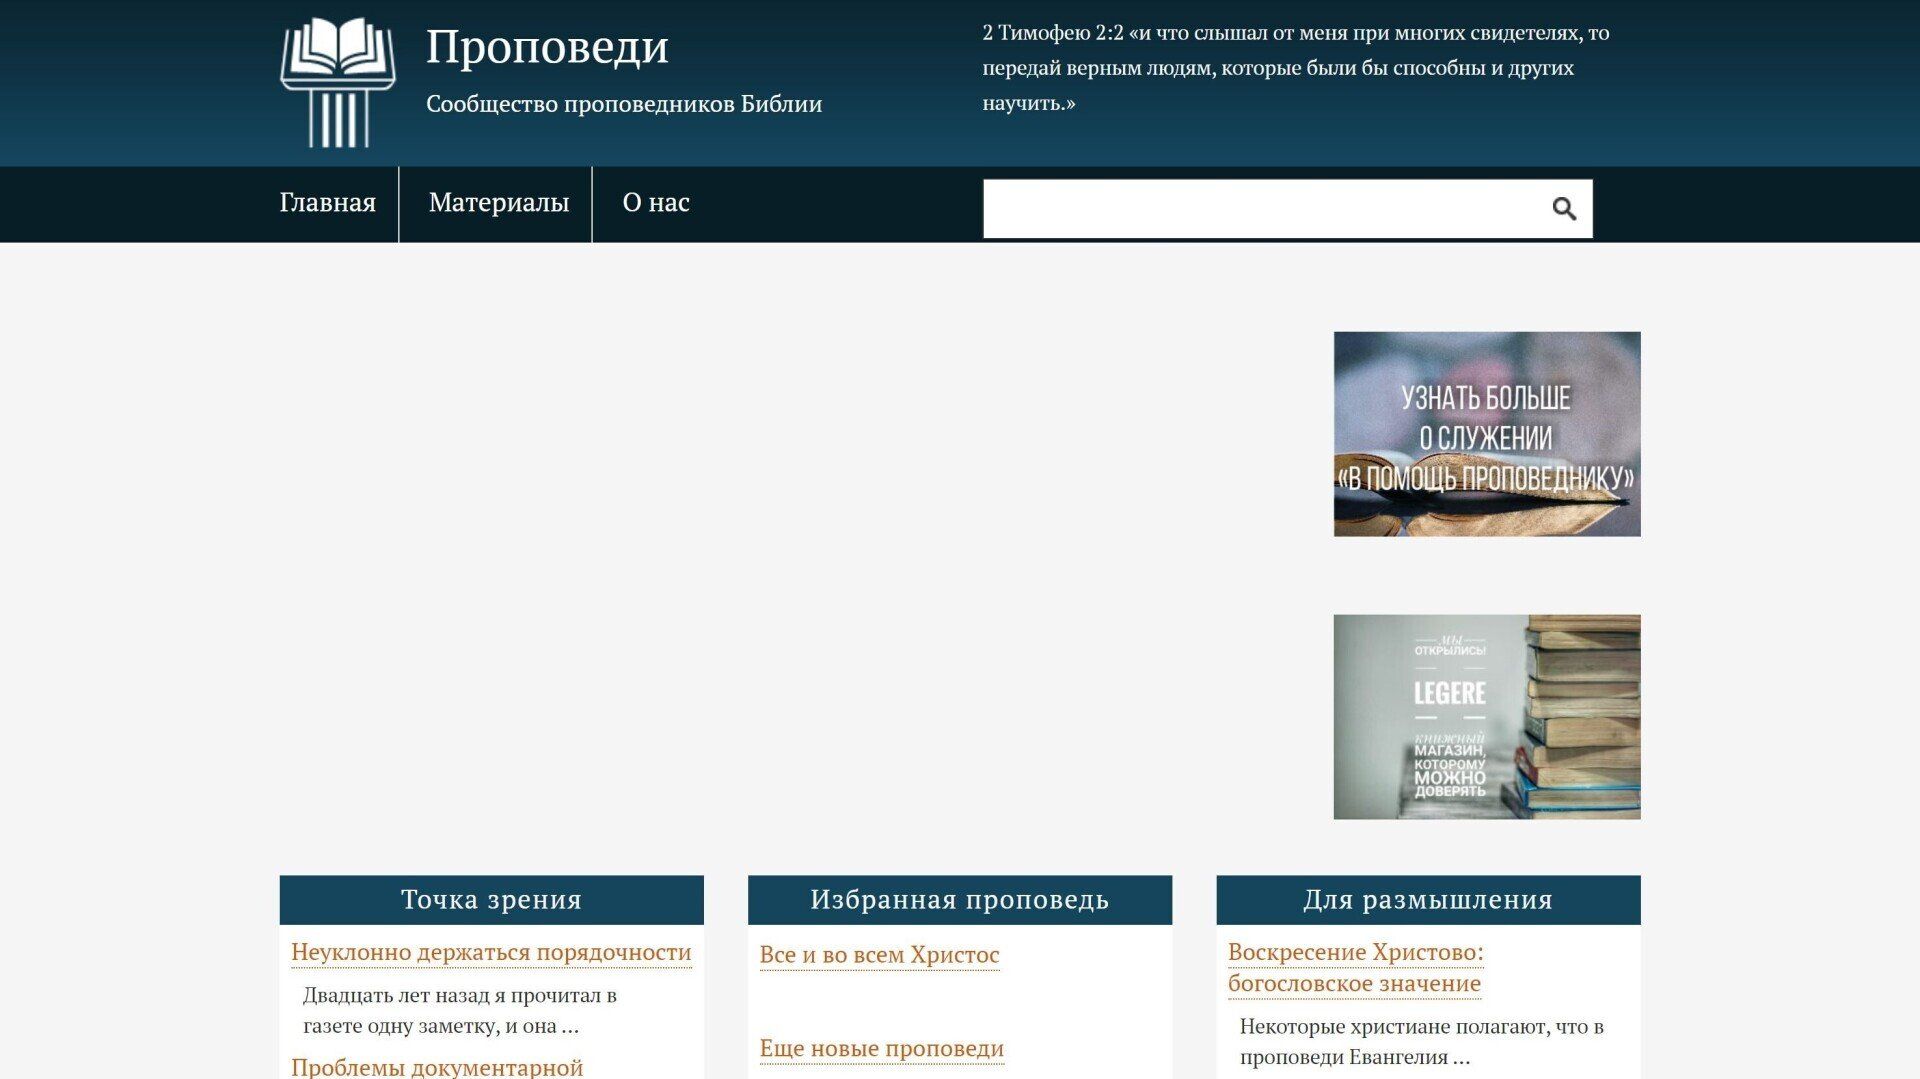Click the Для размышления section header
This screenshot has height=1079, width=1920.
pos(1428,900)
